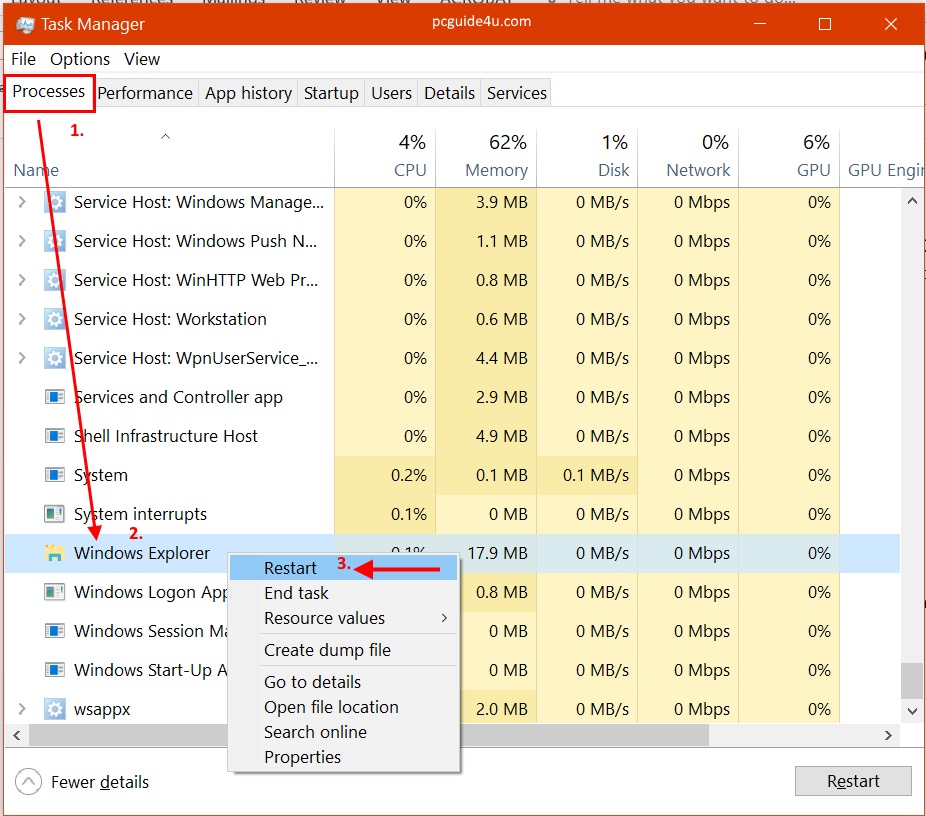The height and width of the screenshot is (816, 926).
Task: Click the horizontal scrollbar left arrow
Action: pos(17,735)
